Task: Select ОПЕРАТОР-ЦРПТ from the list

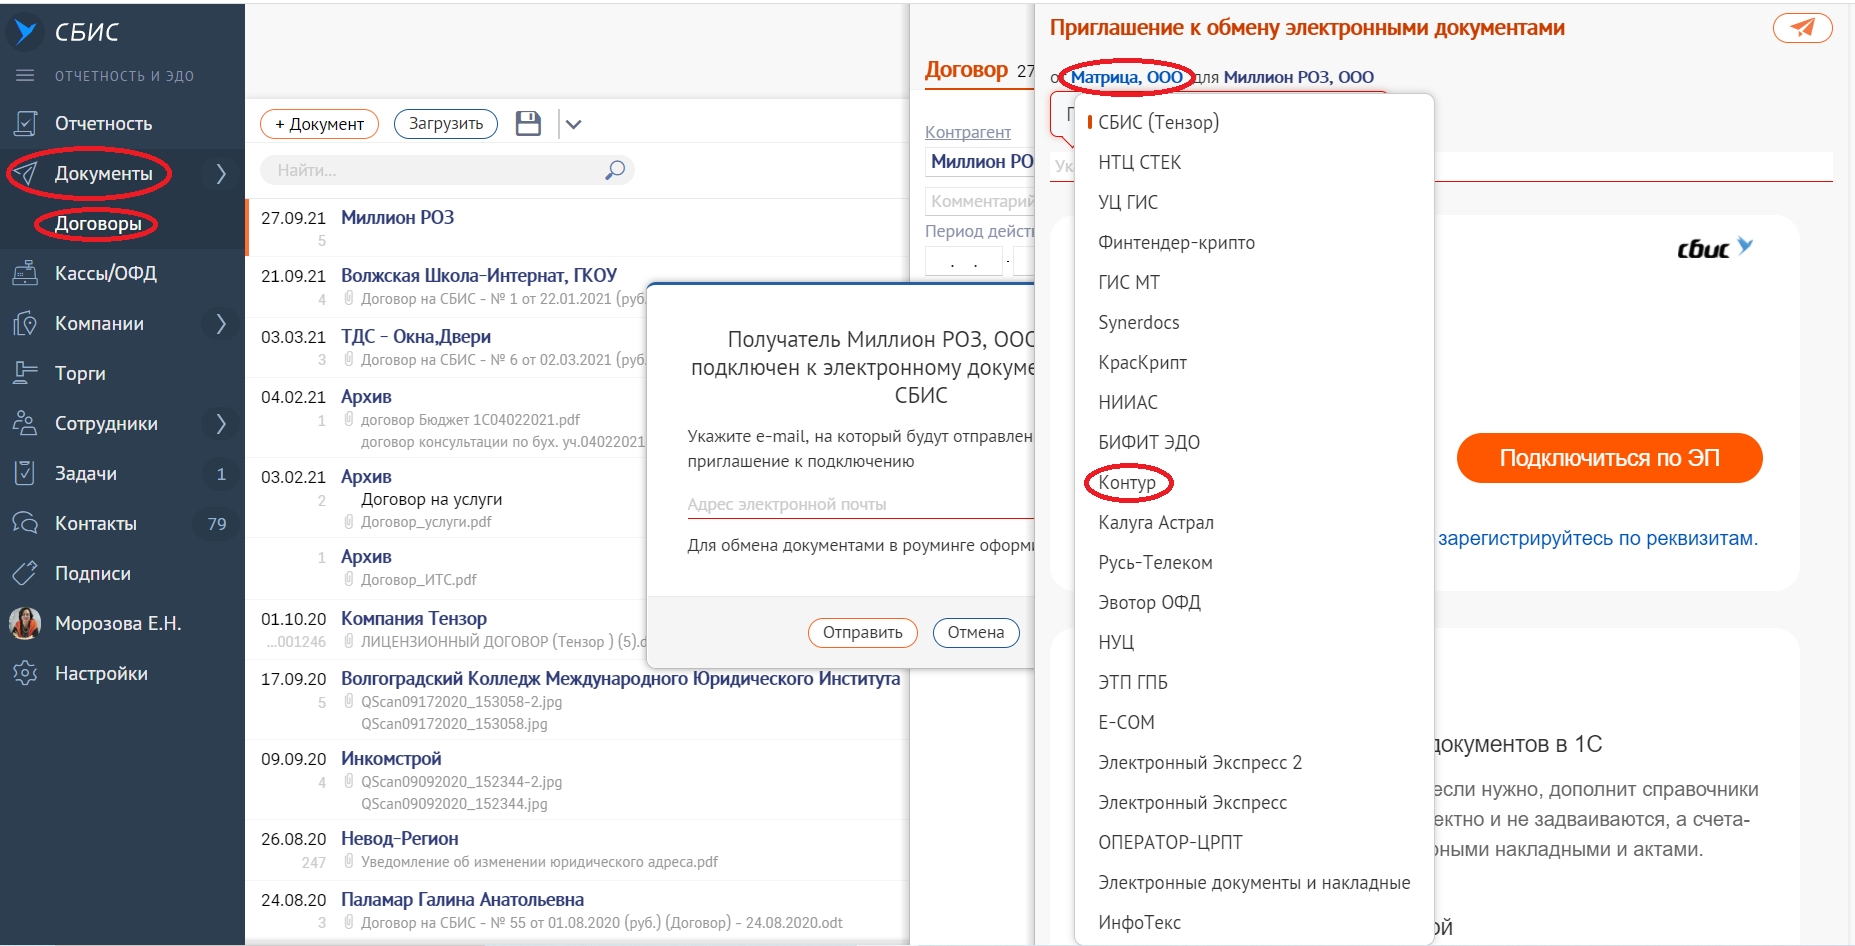Action: coord(1255,842)
